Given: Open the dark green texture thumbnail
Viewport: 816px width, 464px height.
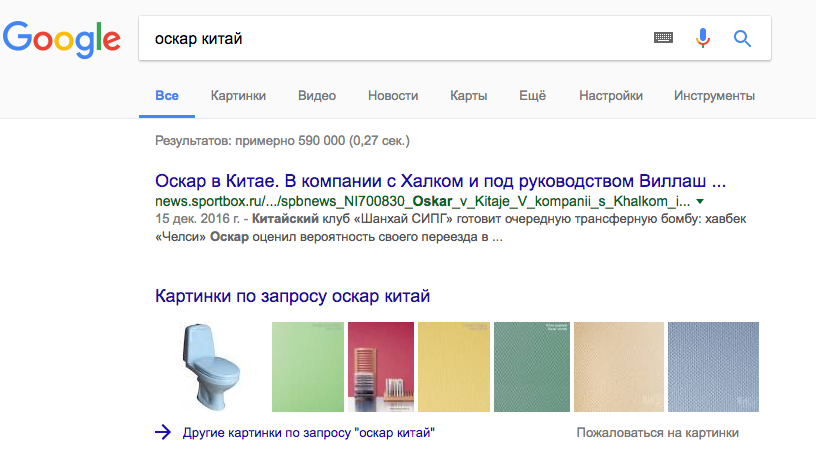Looking at the screenshot, I should 532,367.
